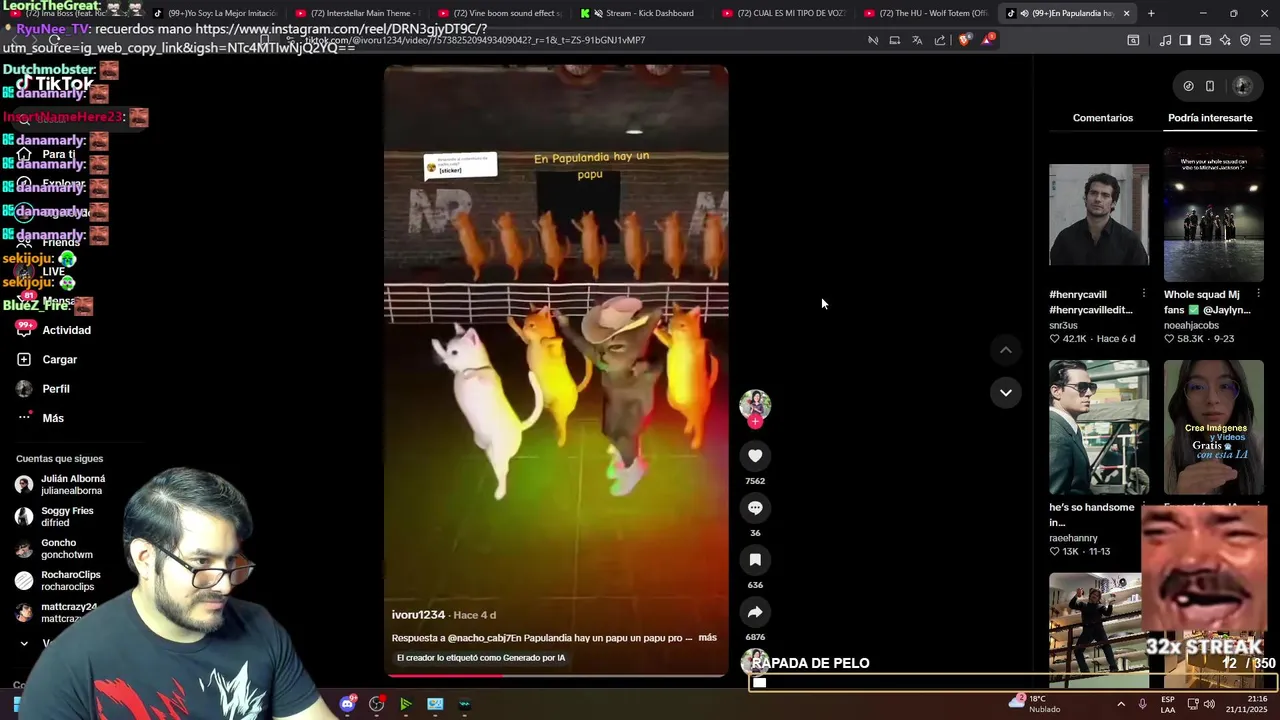1280x720 pixels.
Task: Open Crea Imágenes y Videos Gratis thumbnail
Action: [x=1214, y=427]
